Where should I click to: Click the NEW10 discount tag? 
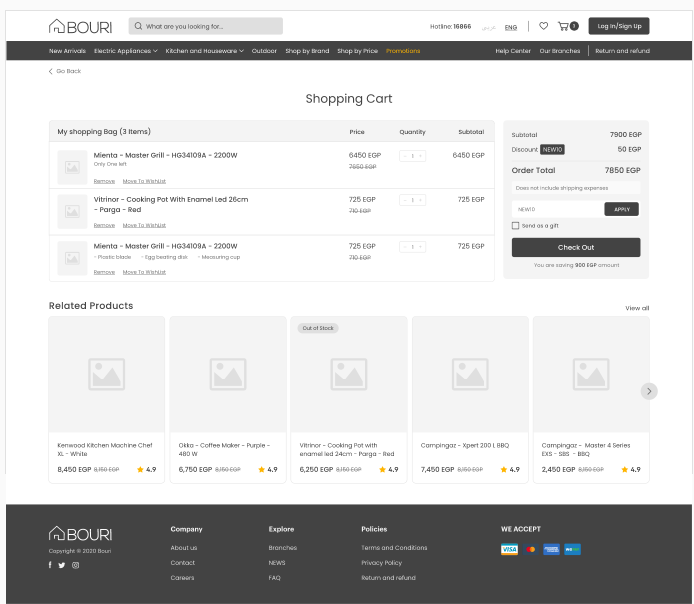[x=552, y=150]
